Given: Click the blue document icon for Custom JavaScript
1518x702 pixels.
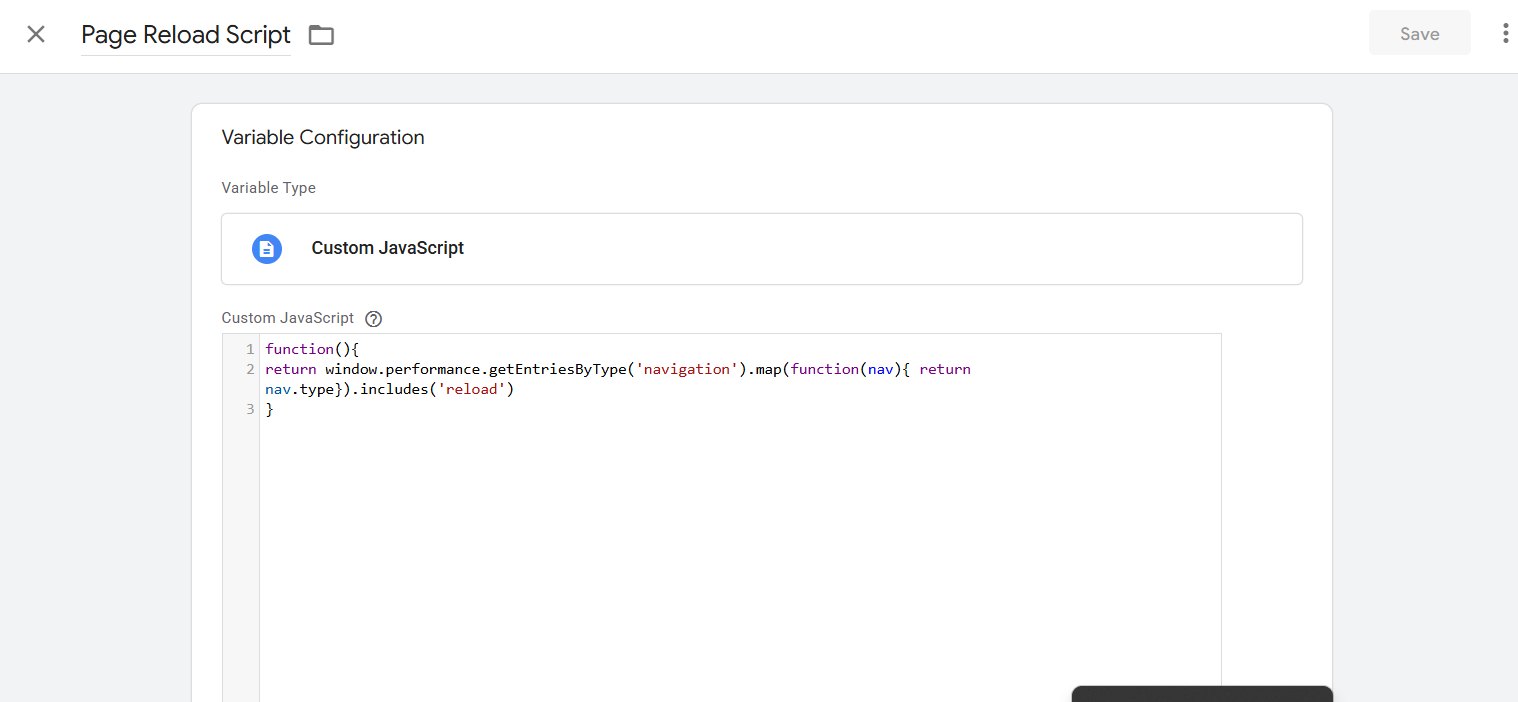Looking at the screenshot, I should pyautogui.click(x=267, y=249).
